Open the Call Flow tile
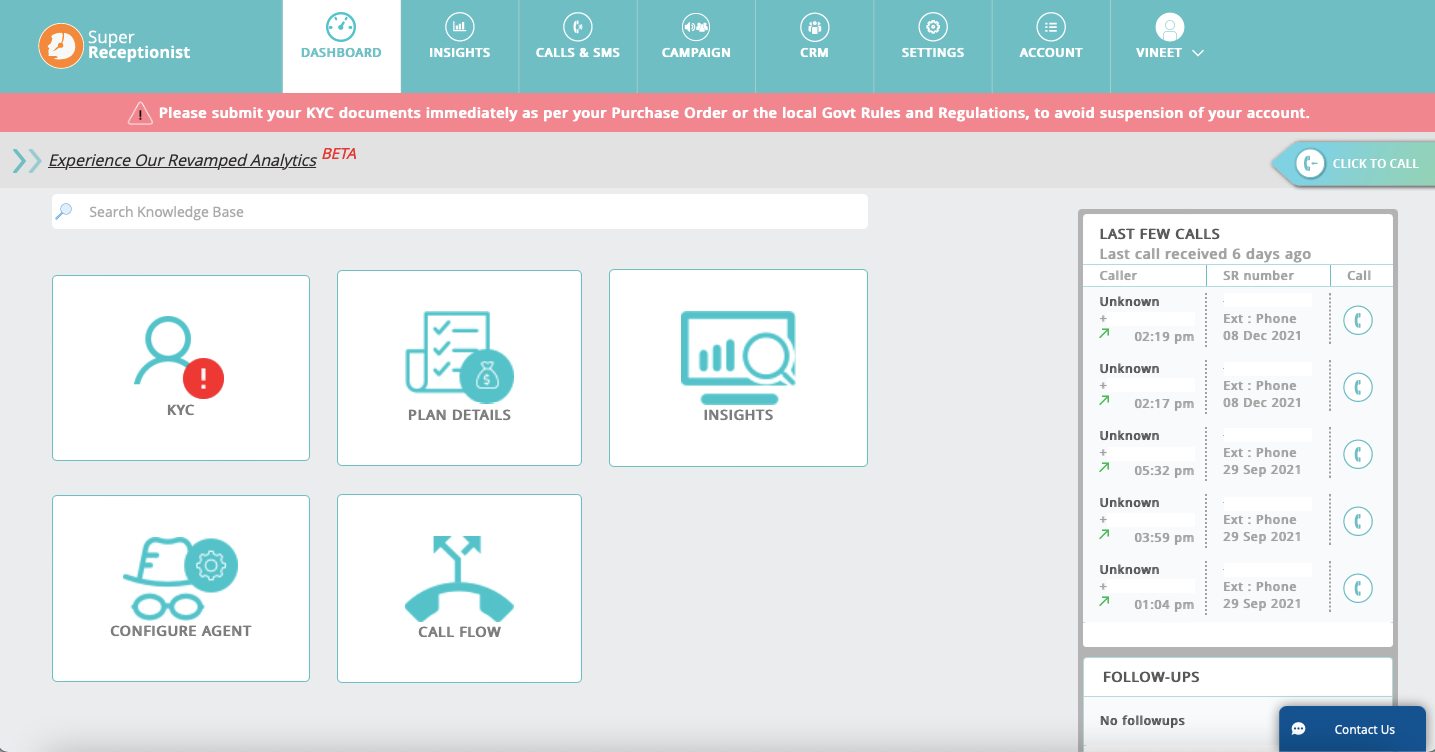The width and height of the screenshot is (1435, 752). (x=459, y=588)
